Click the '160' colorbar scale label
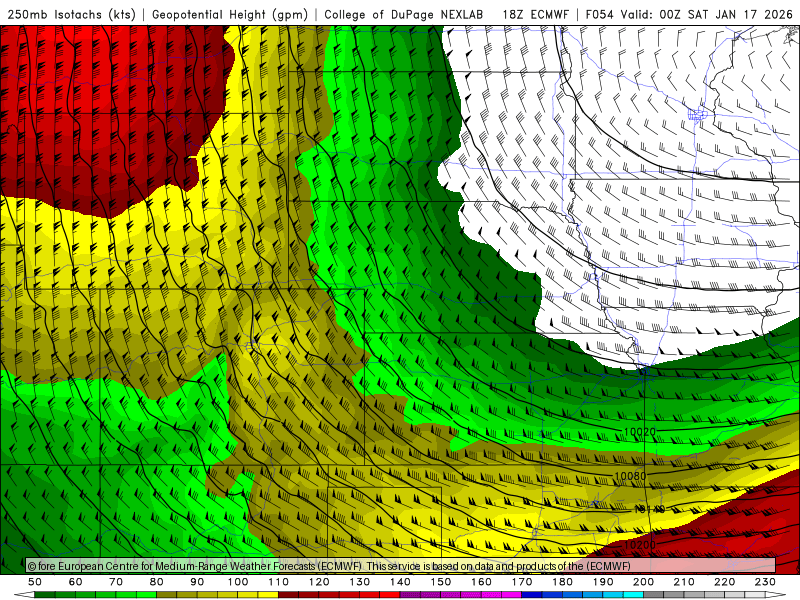This screenshot has width=800, height=600. point(481,582)
